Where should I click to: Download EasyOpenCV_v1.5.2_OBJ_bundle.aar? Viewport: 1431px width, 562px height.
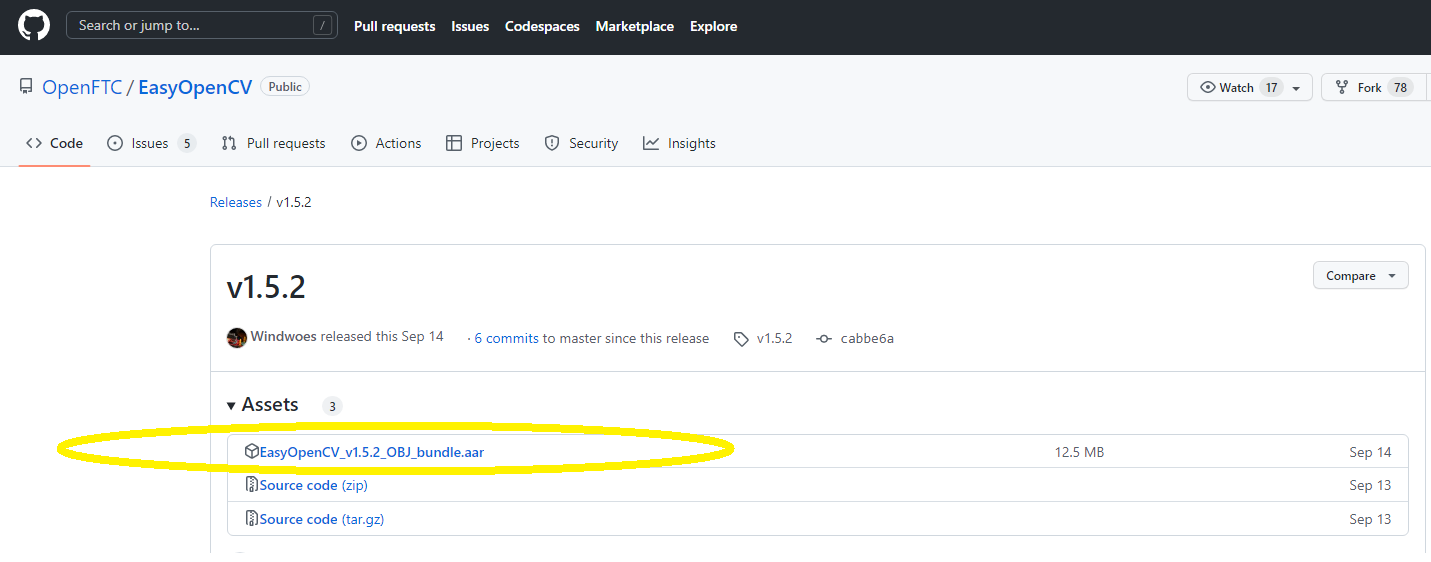point(371,452)
